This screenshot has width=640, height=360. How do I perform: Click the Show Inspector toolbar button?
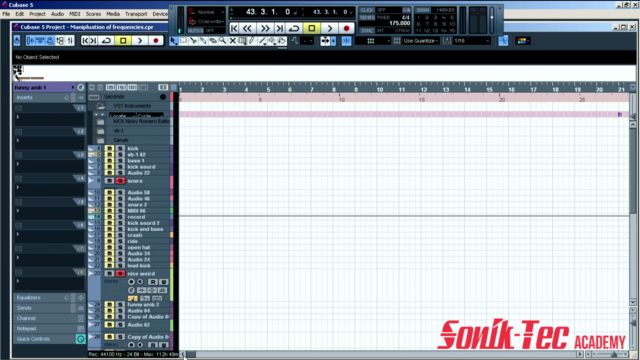[x=31, y=40]
